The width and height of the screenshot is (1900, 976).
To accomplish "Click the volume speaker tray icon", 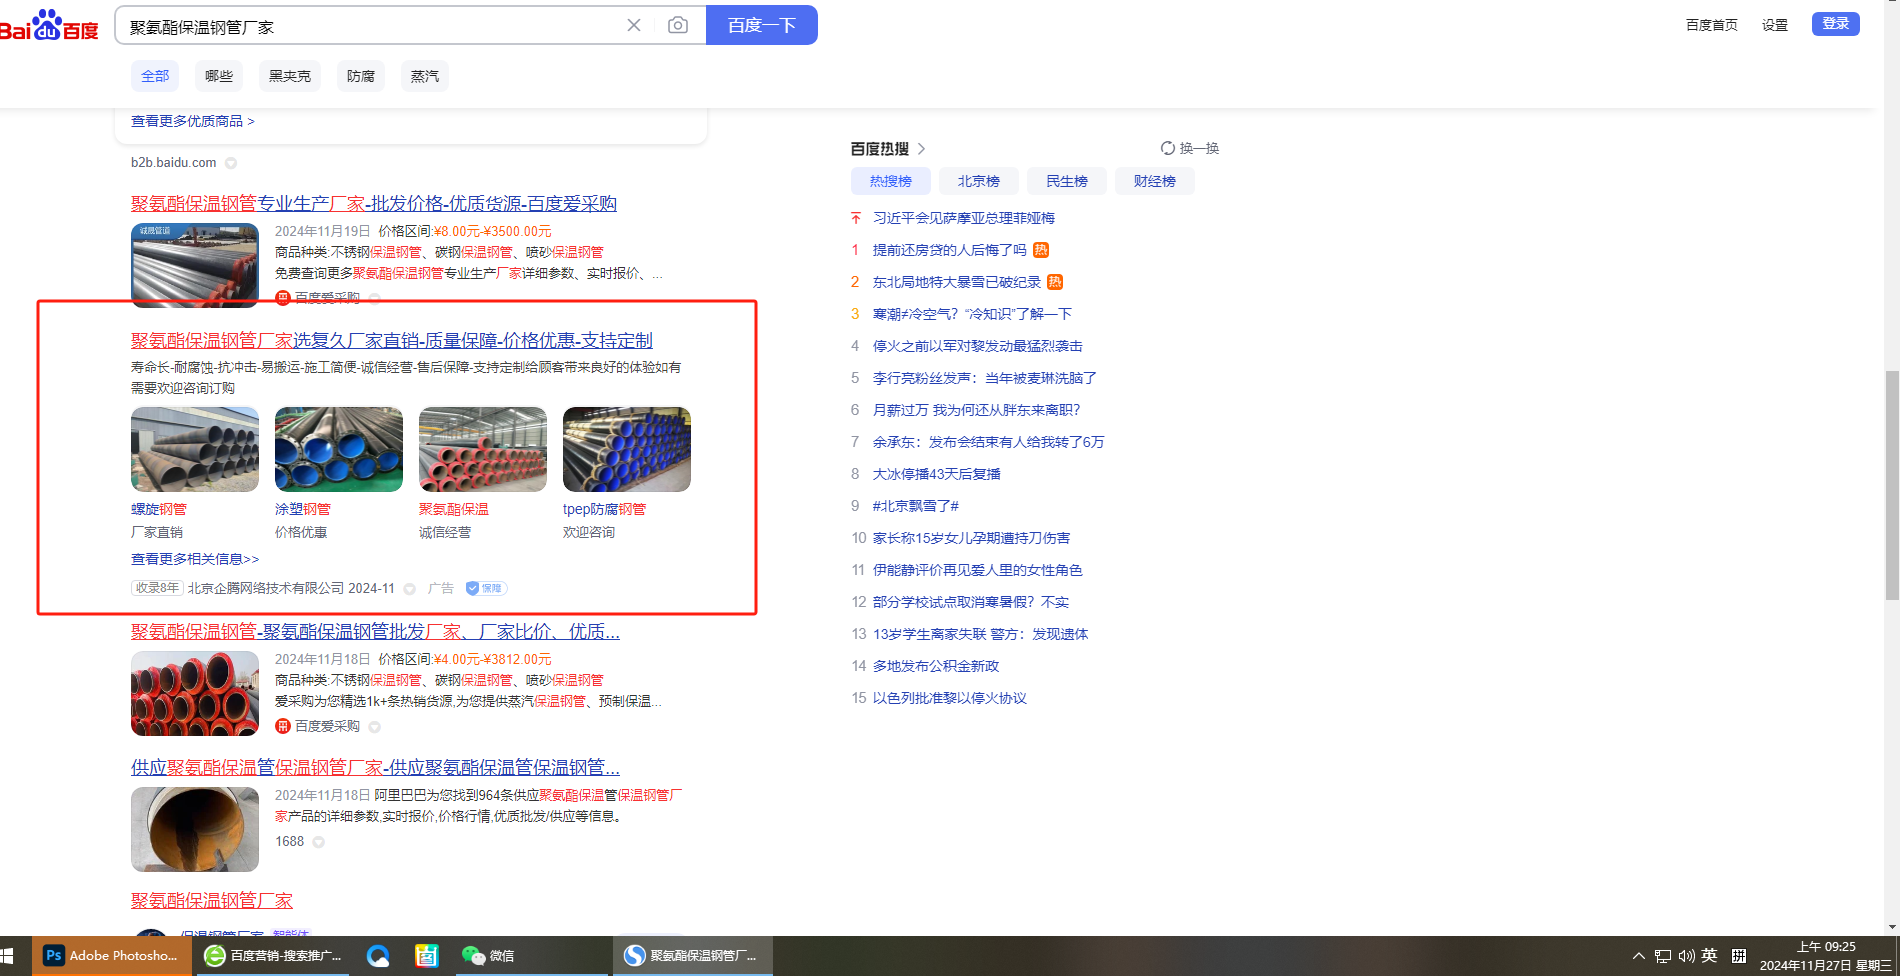I will [1686, 956].
